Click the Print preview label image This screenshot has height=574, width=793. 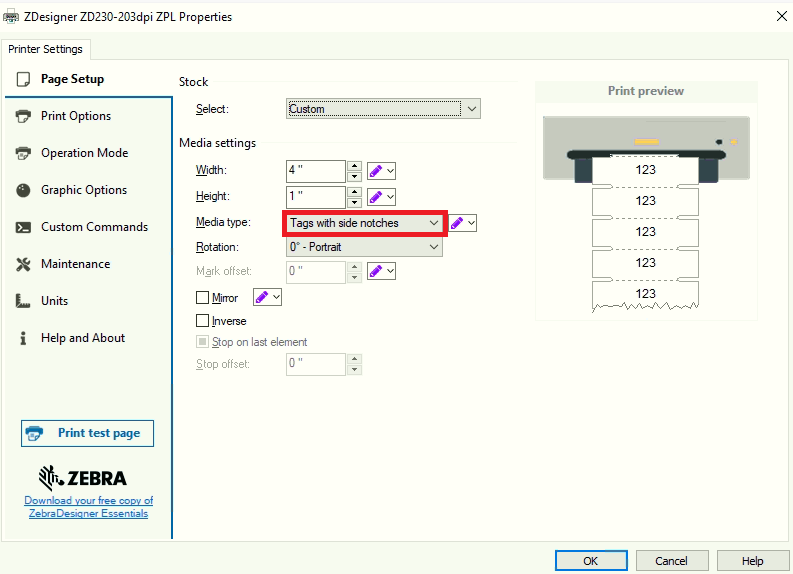646,214
